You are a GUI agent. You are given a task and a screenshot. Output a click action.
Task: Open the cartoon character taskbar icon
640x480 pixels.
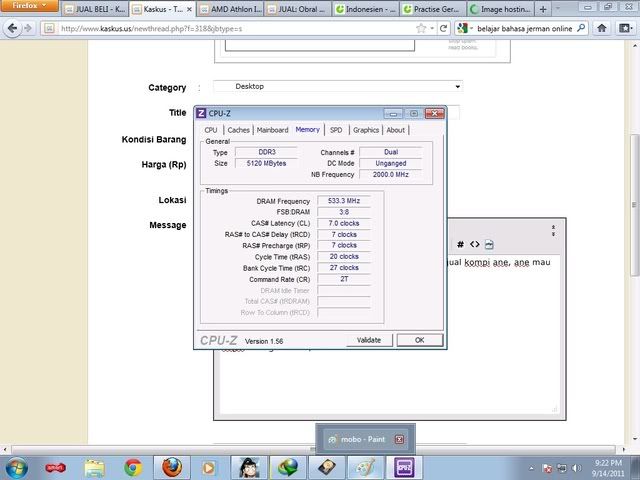click(x=249, y=468)
